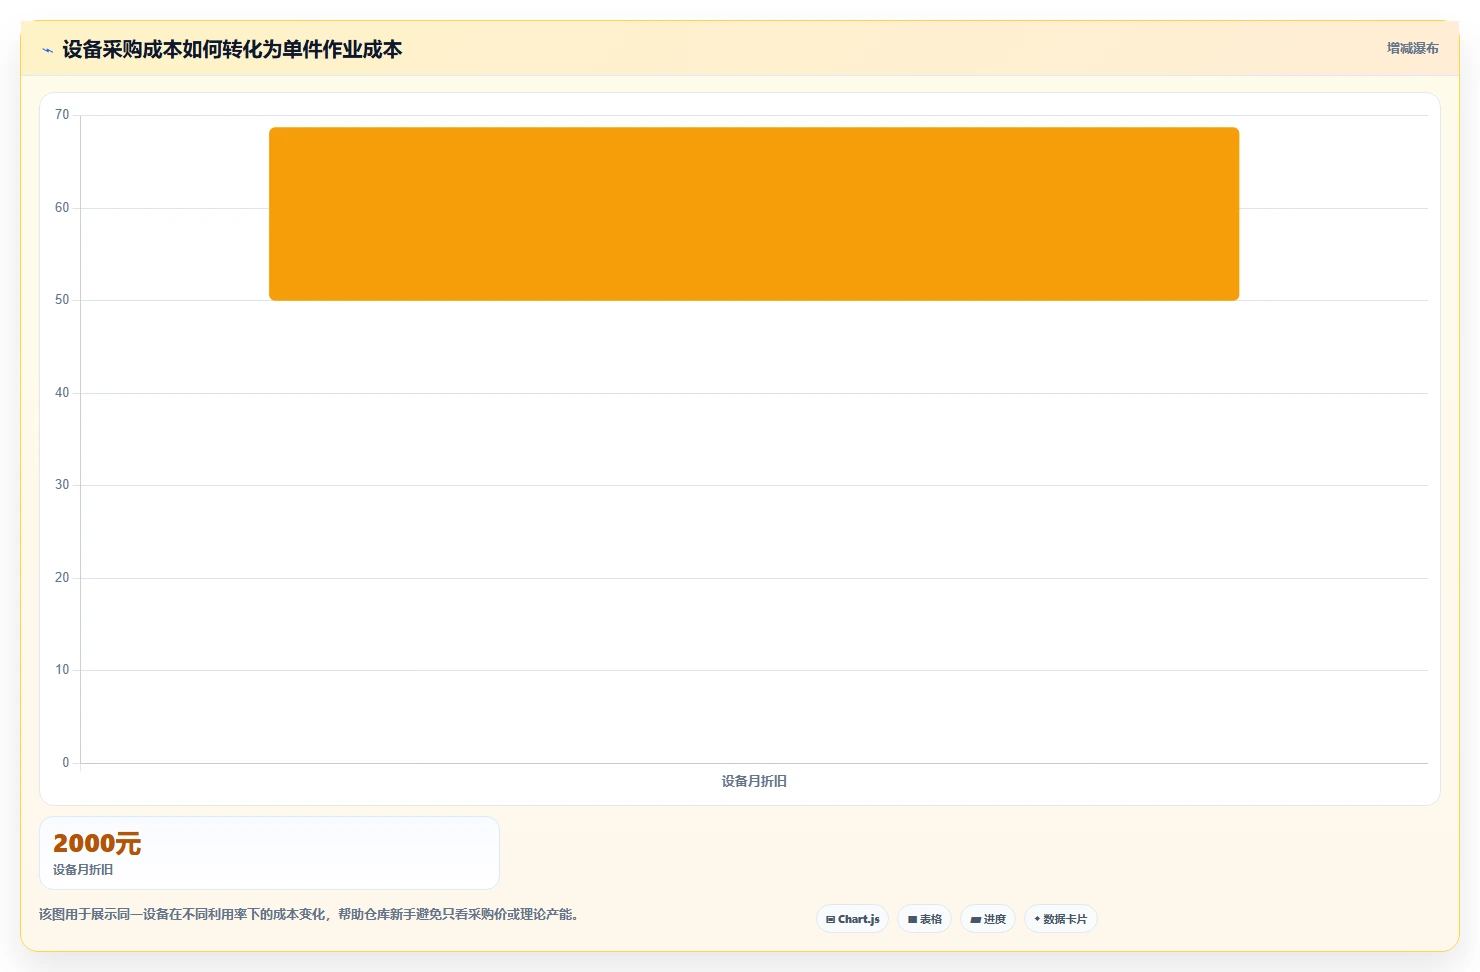
Task: Click the 增减瀑布 label in header
Action: tap(1413, 48)
